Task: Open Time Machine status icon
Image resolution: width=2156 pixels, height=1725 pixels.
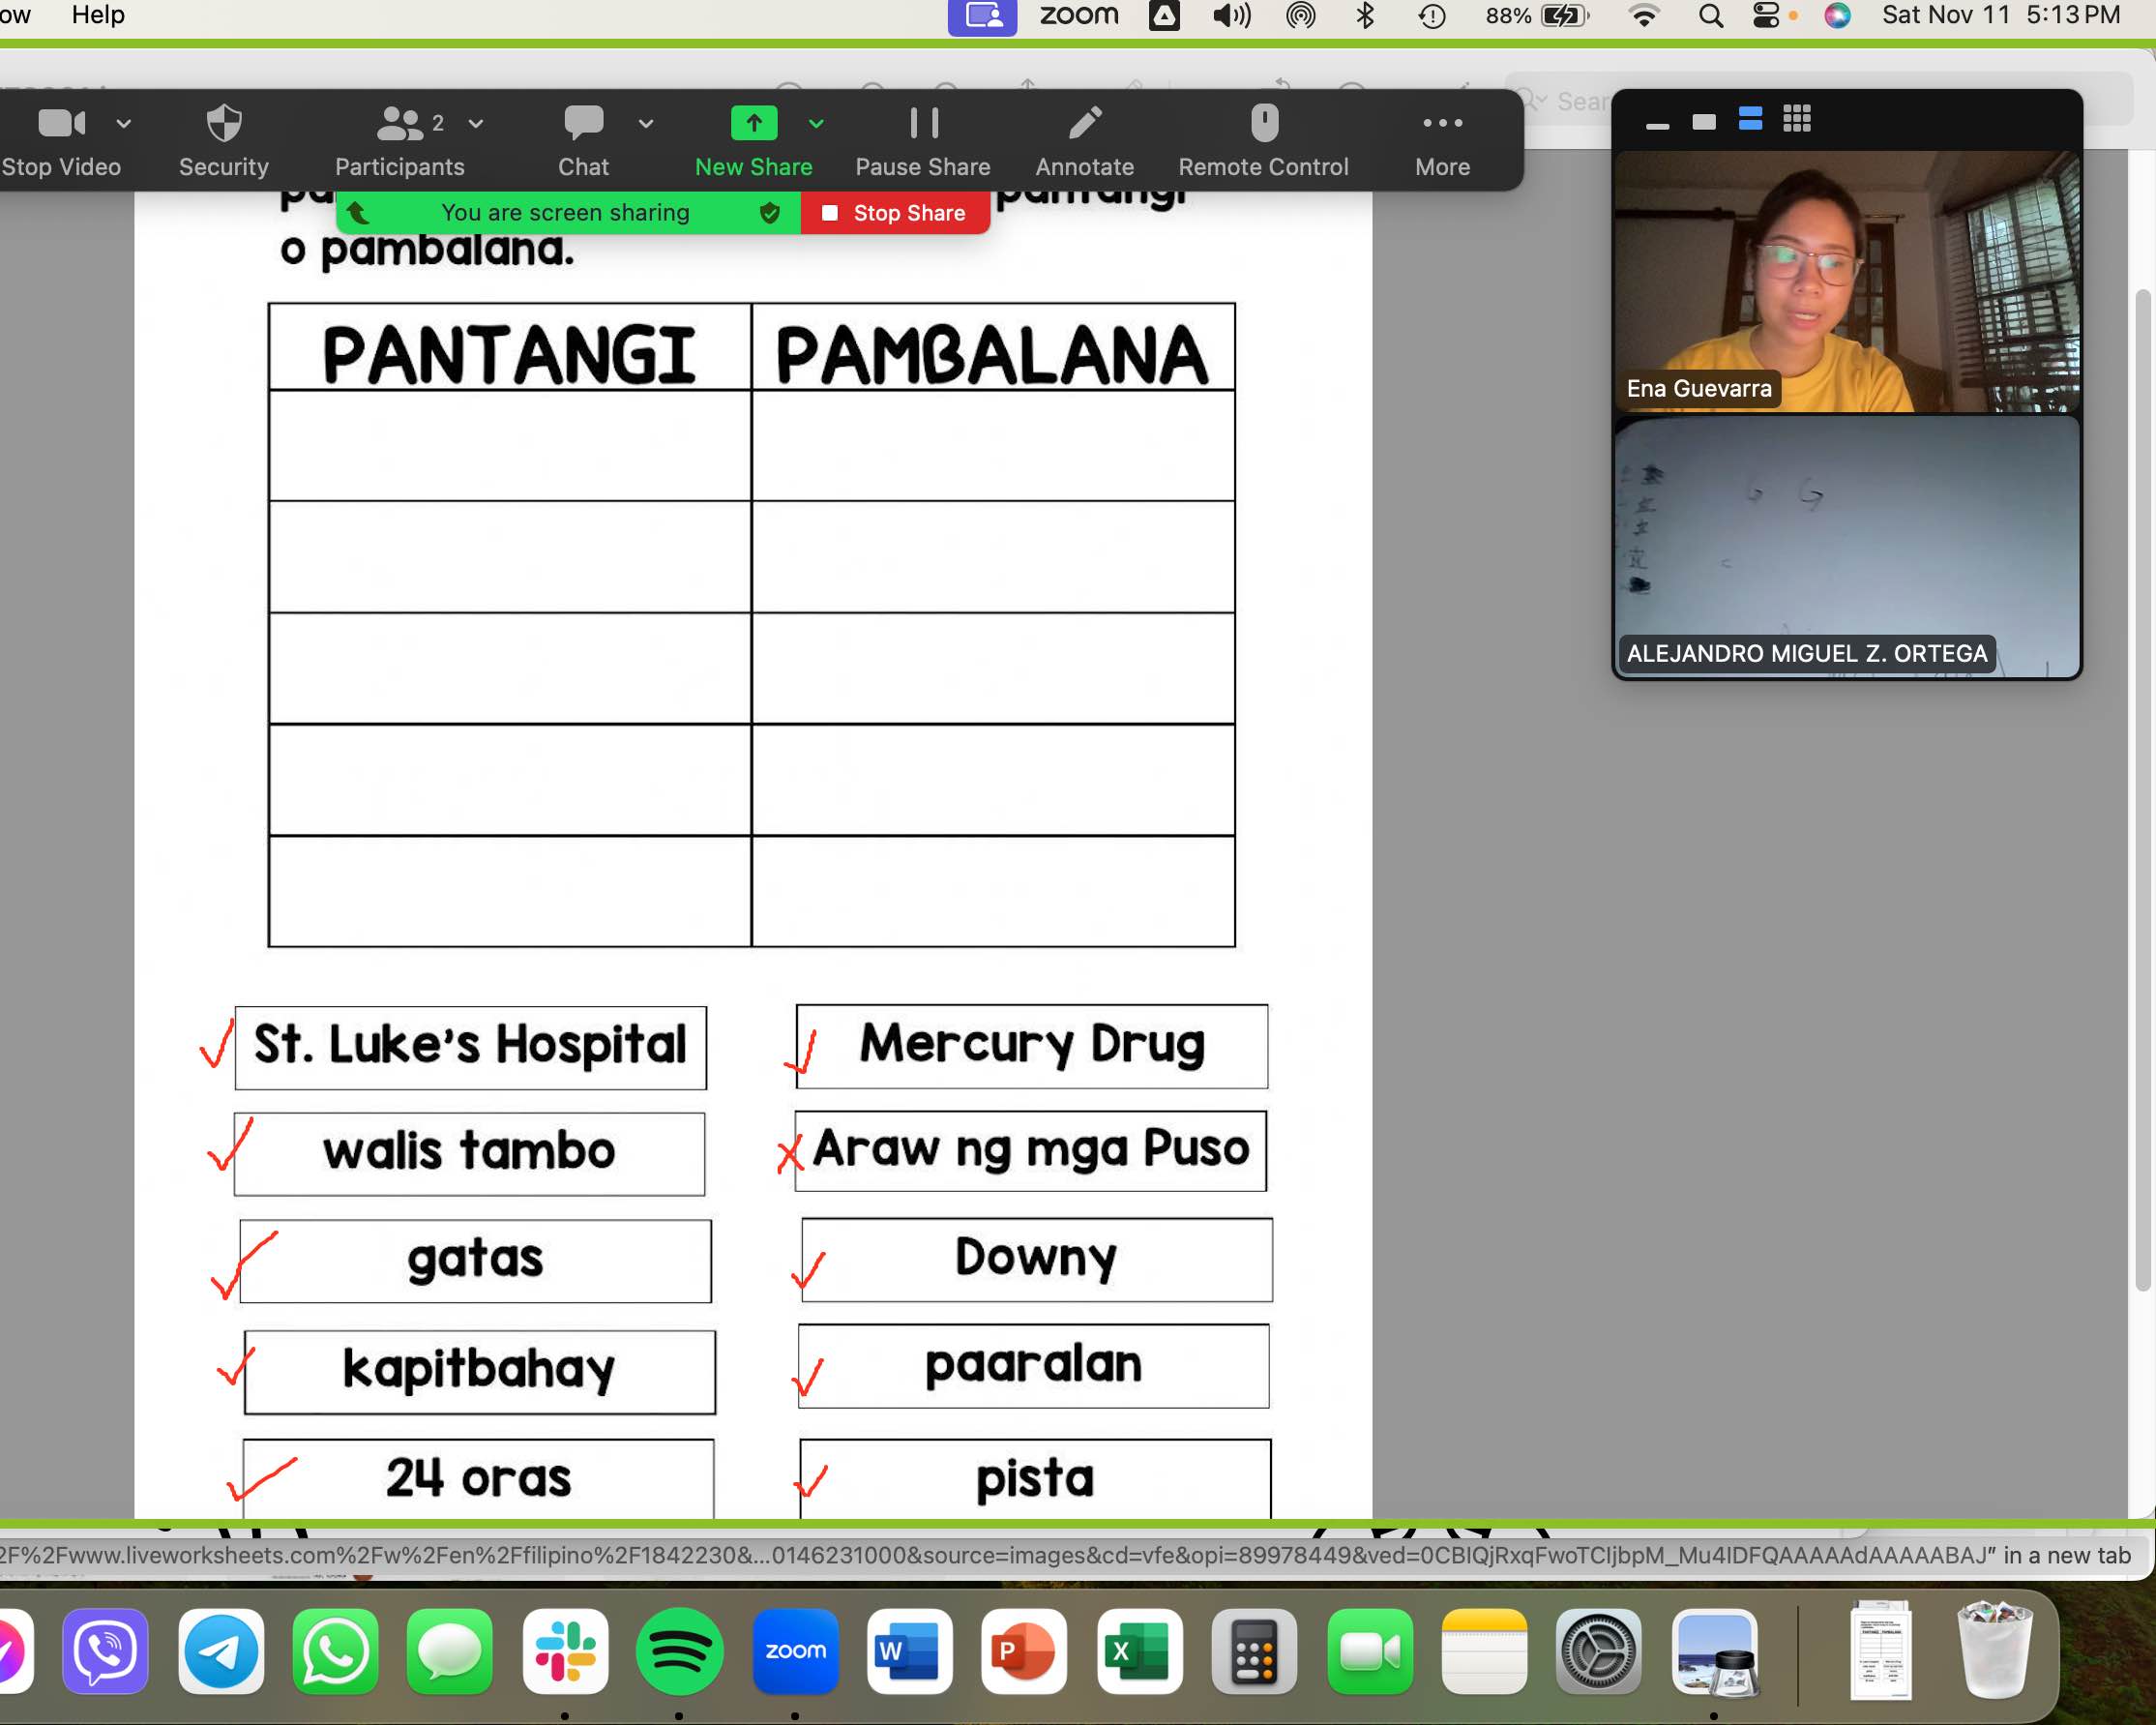Action: (x=1433, y=16)
